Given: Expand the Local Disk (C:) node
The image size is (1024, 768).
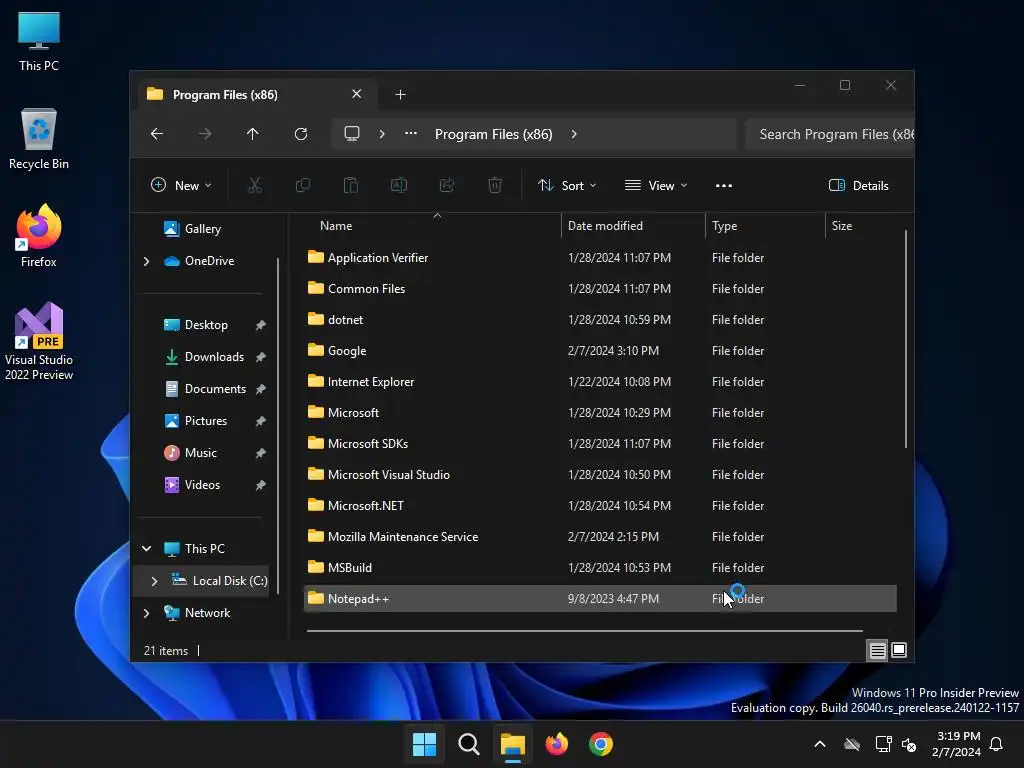Looking at the screenshot, I should point(154,581).
